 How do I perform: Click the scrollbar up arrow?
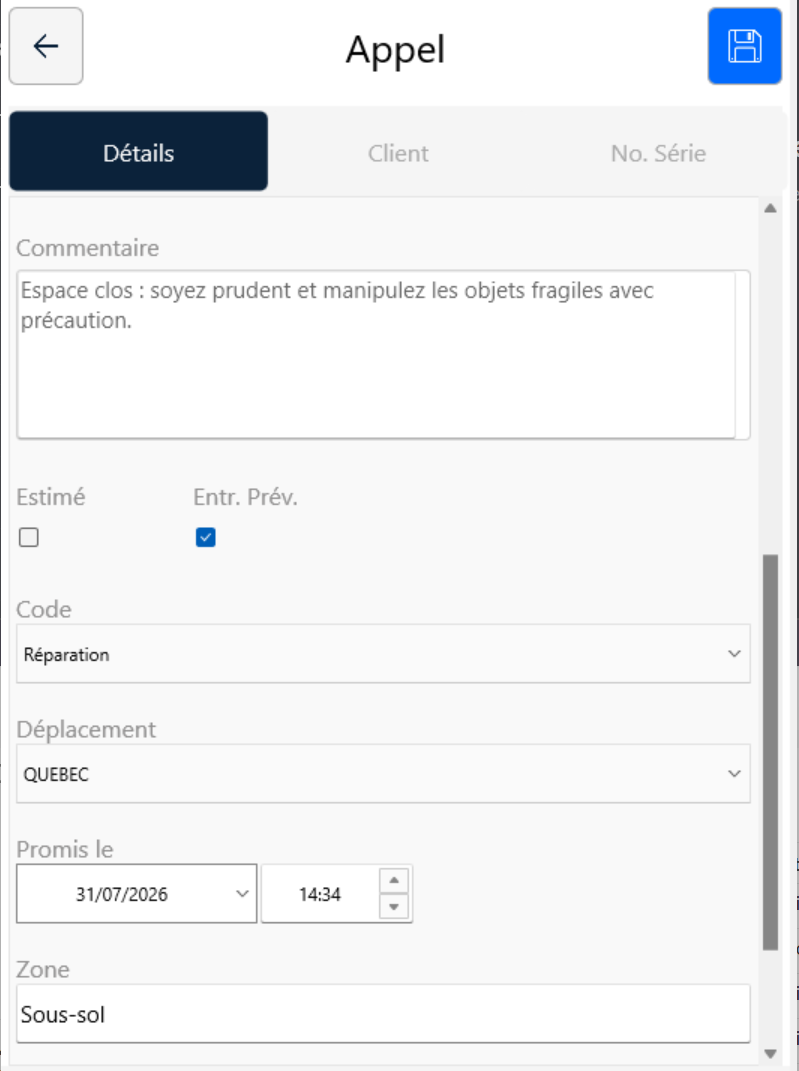click(770, 208)
